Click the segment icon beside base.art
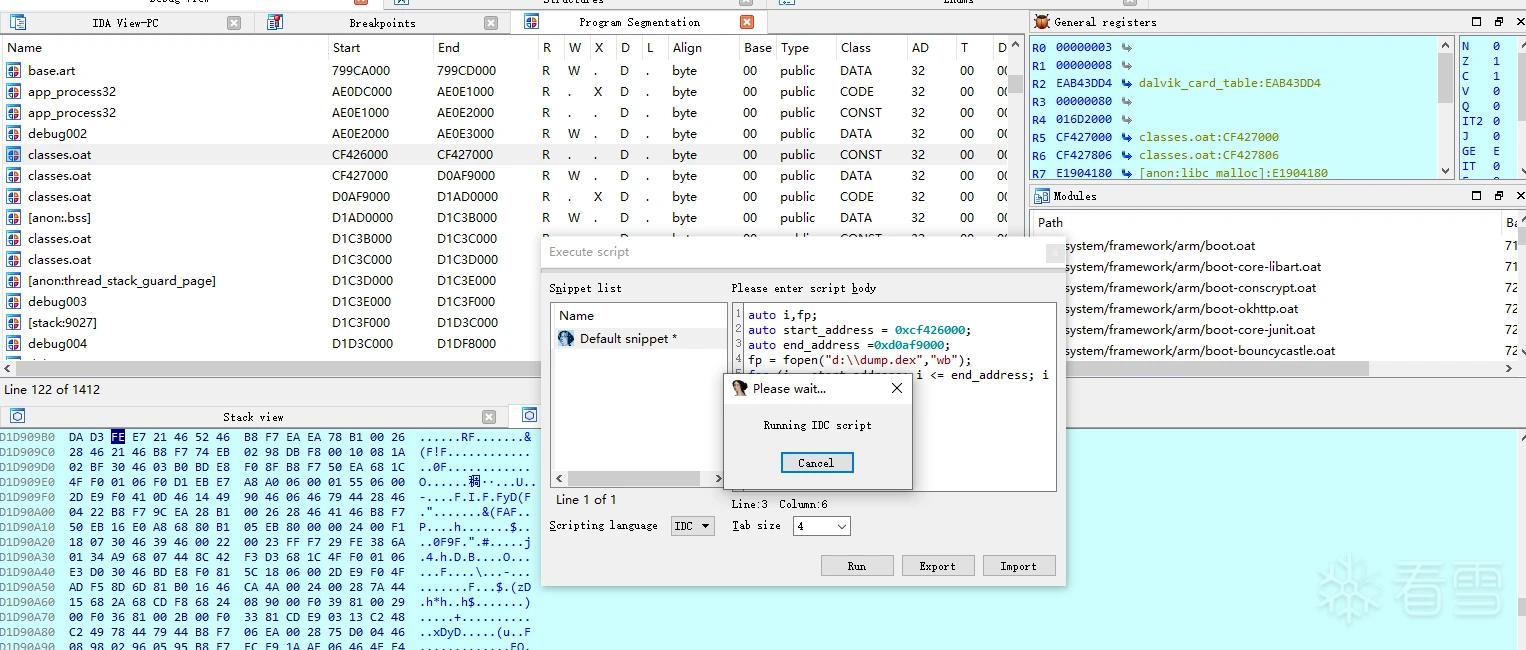This screenshot has height=650, width=1526. coord(14,71)
